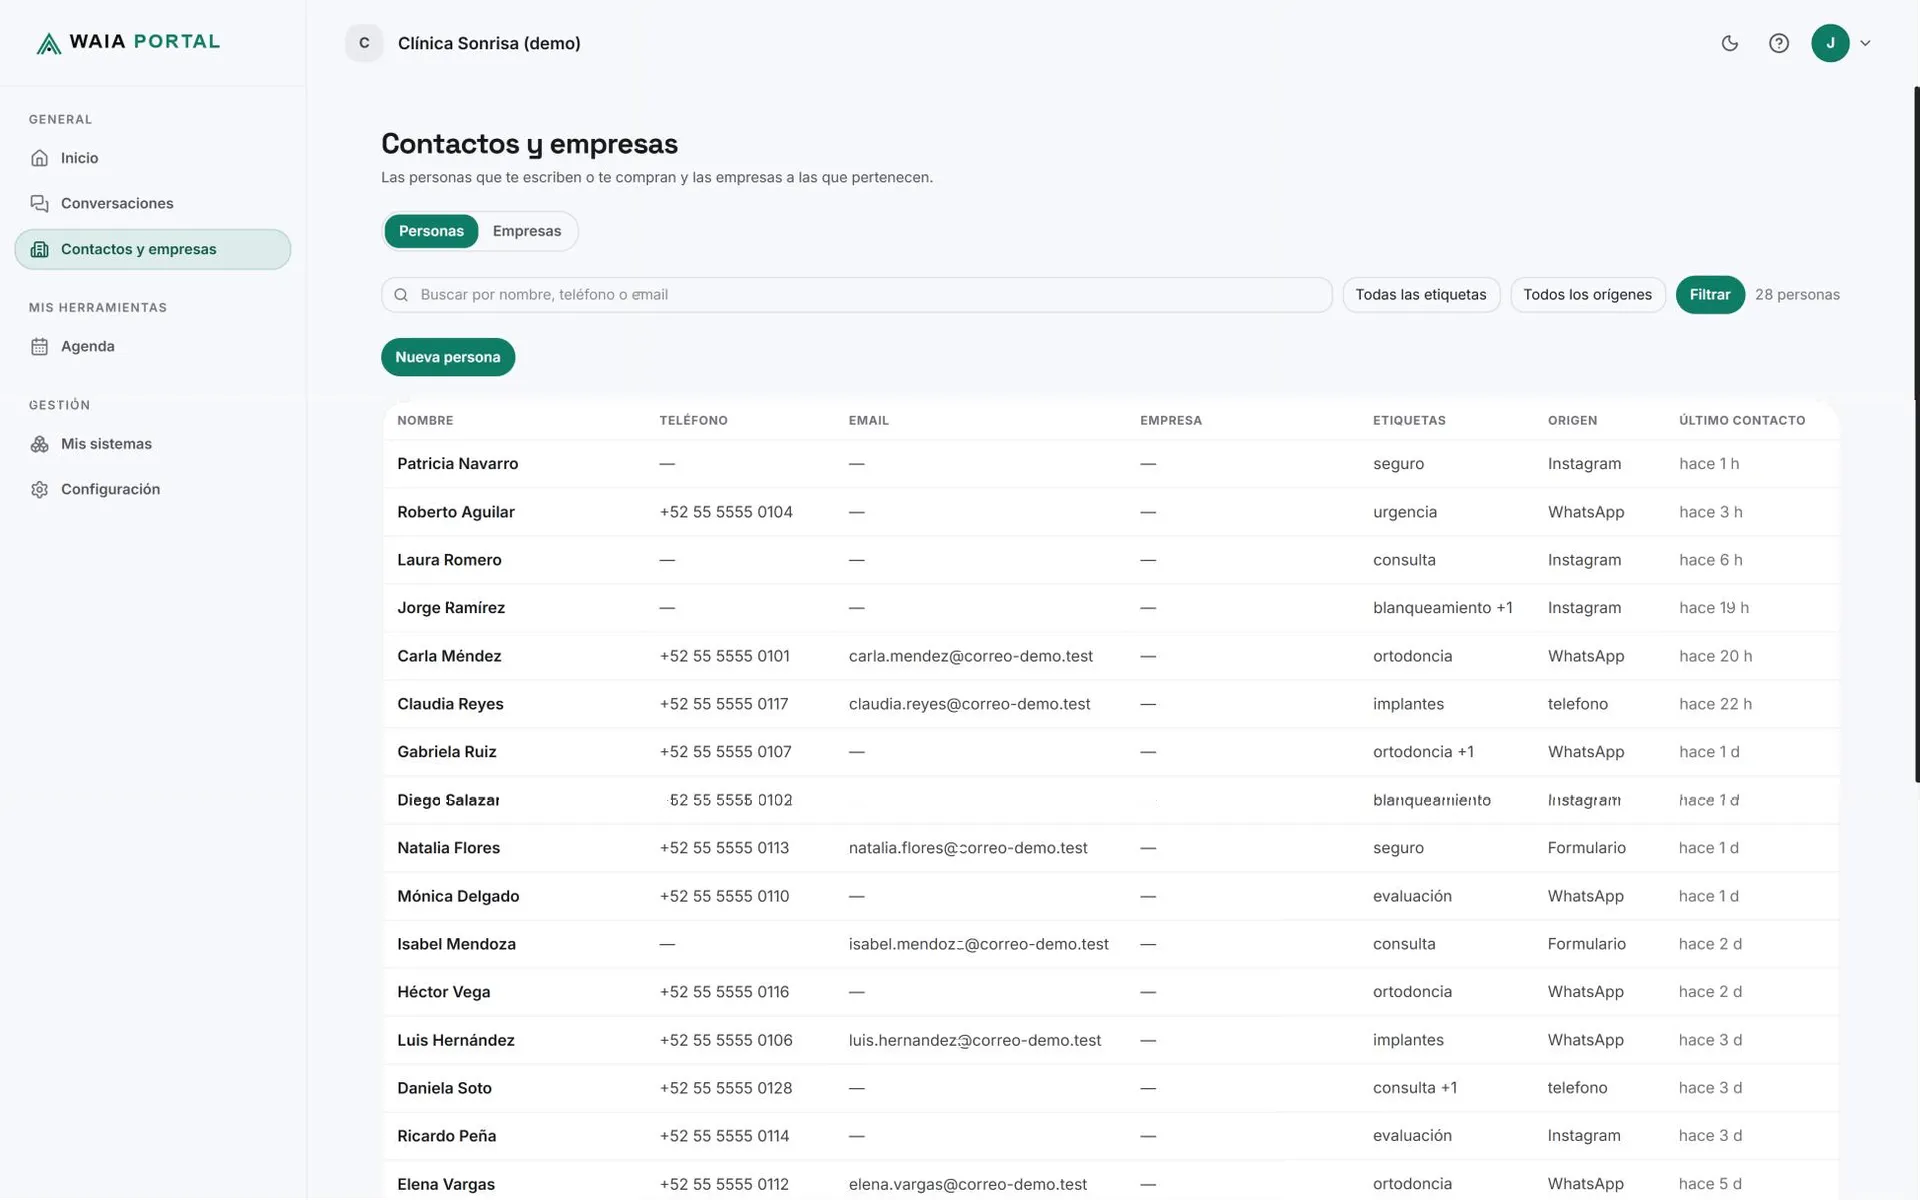Click the Nueva persona button

pos(448,357)
